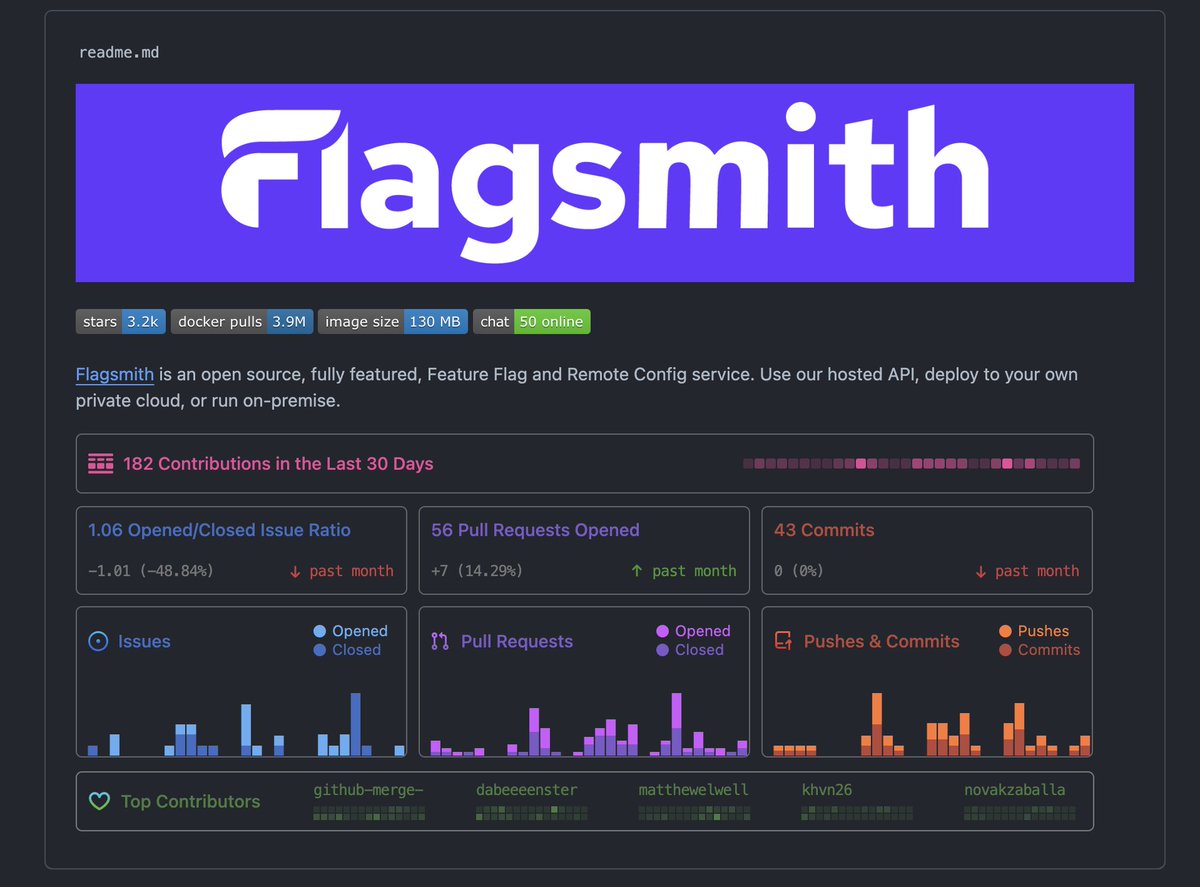This screenshot has height=887, width=1200.
Task: Click the Pull Requests bar chart
Action: (x=589, y=724)
